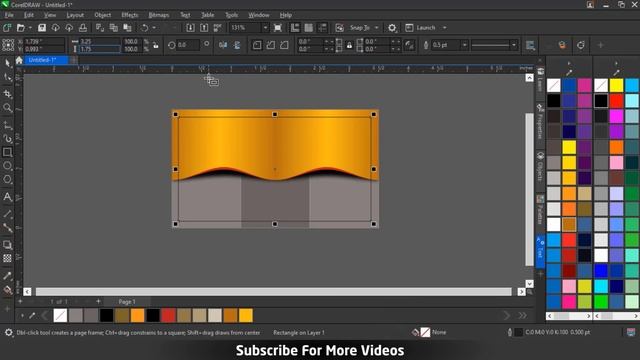
Task: Select the Interactive Fill tool
Action: pos(7,290)
